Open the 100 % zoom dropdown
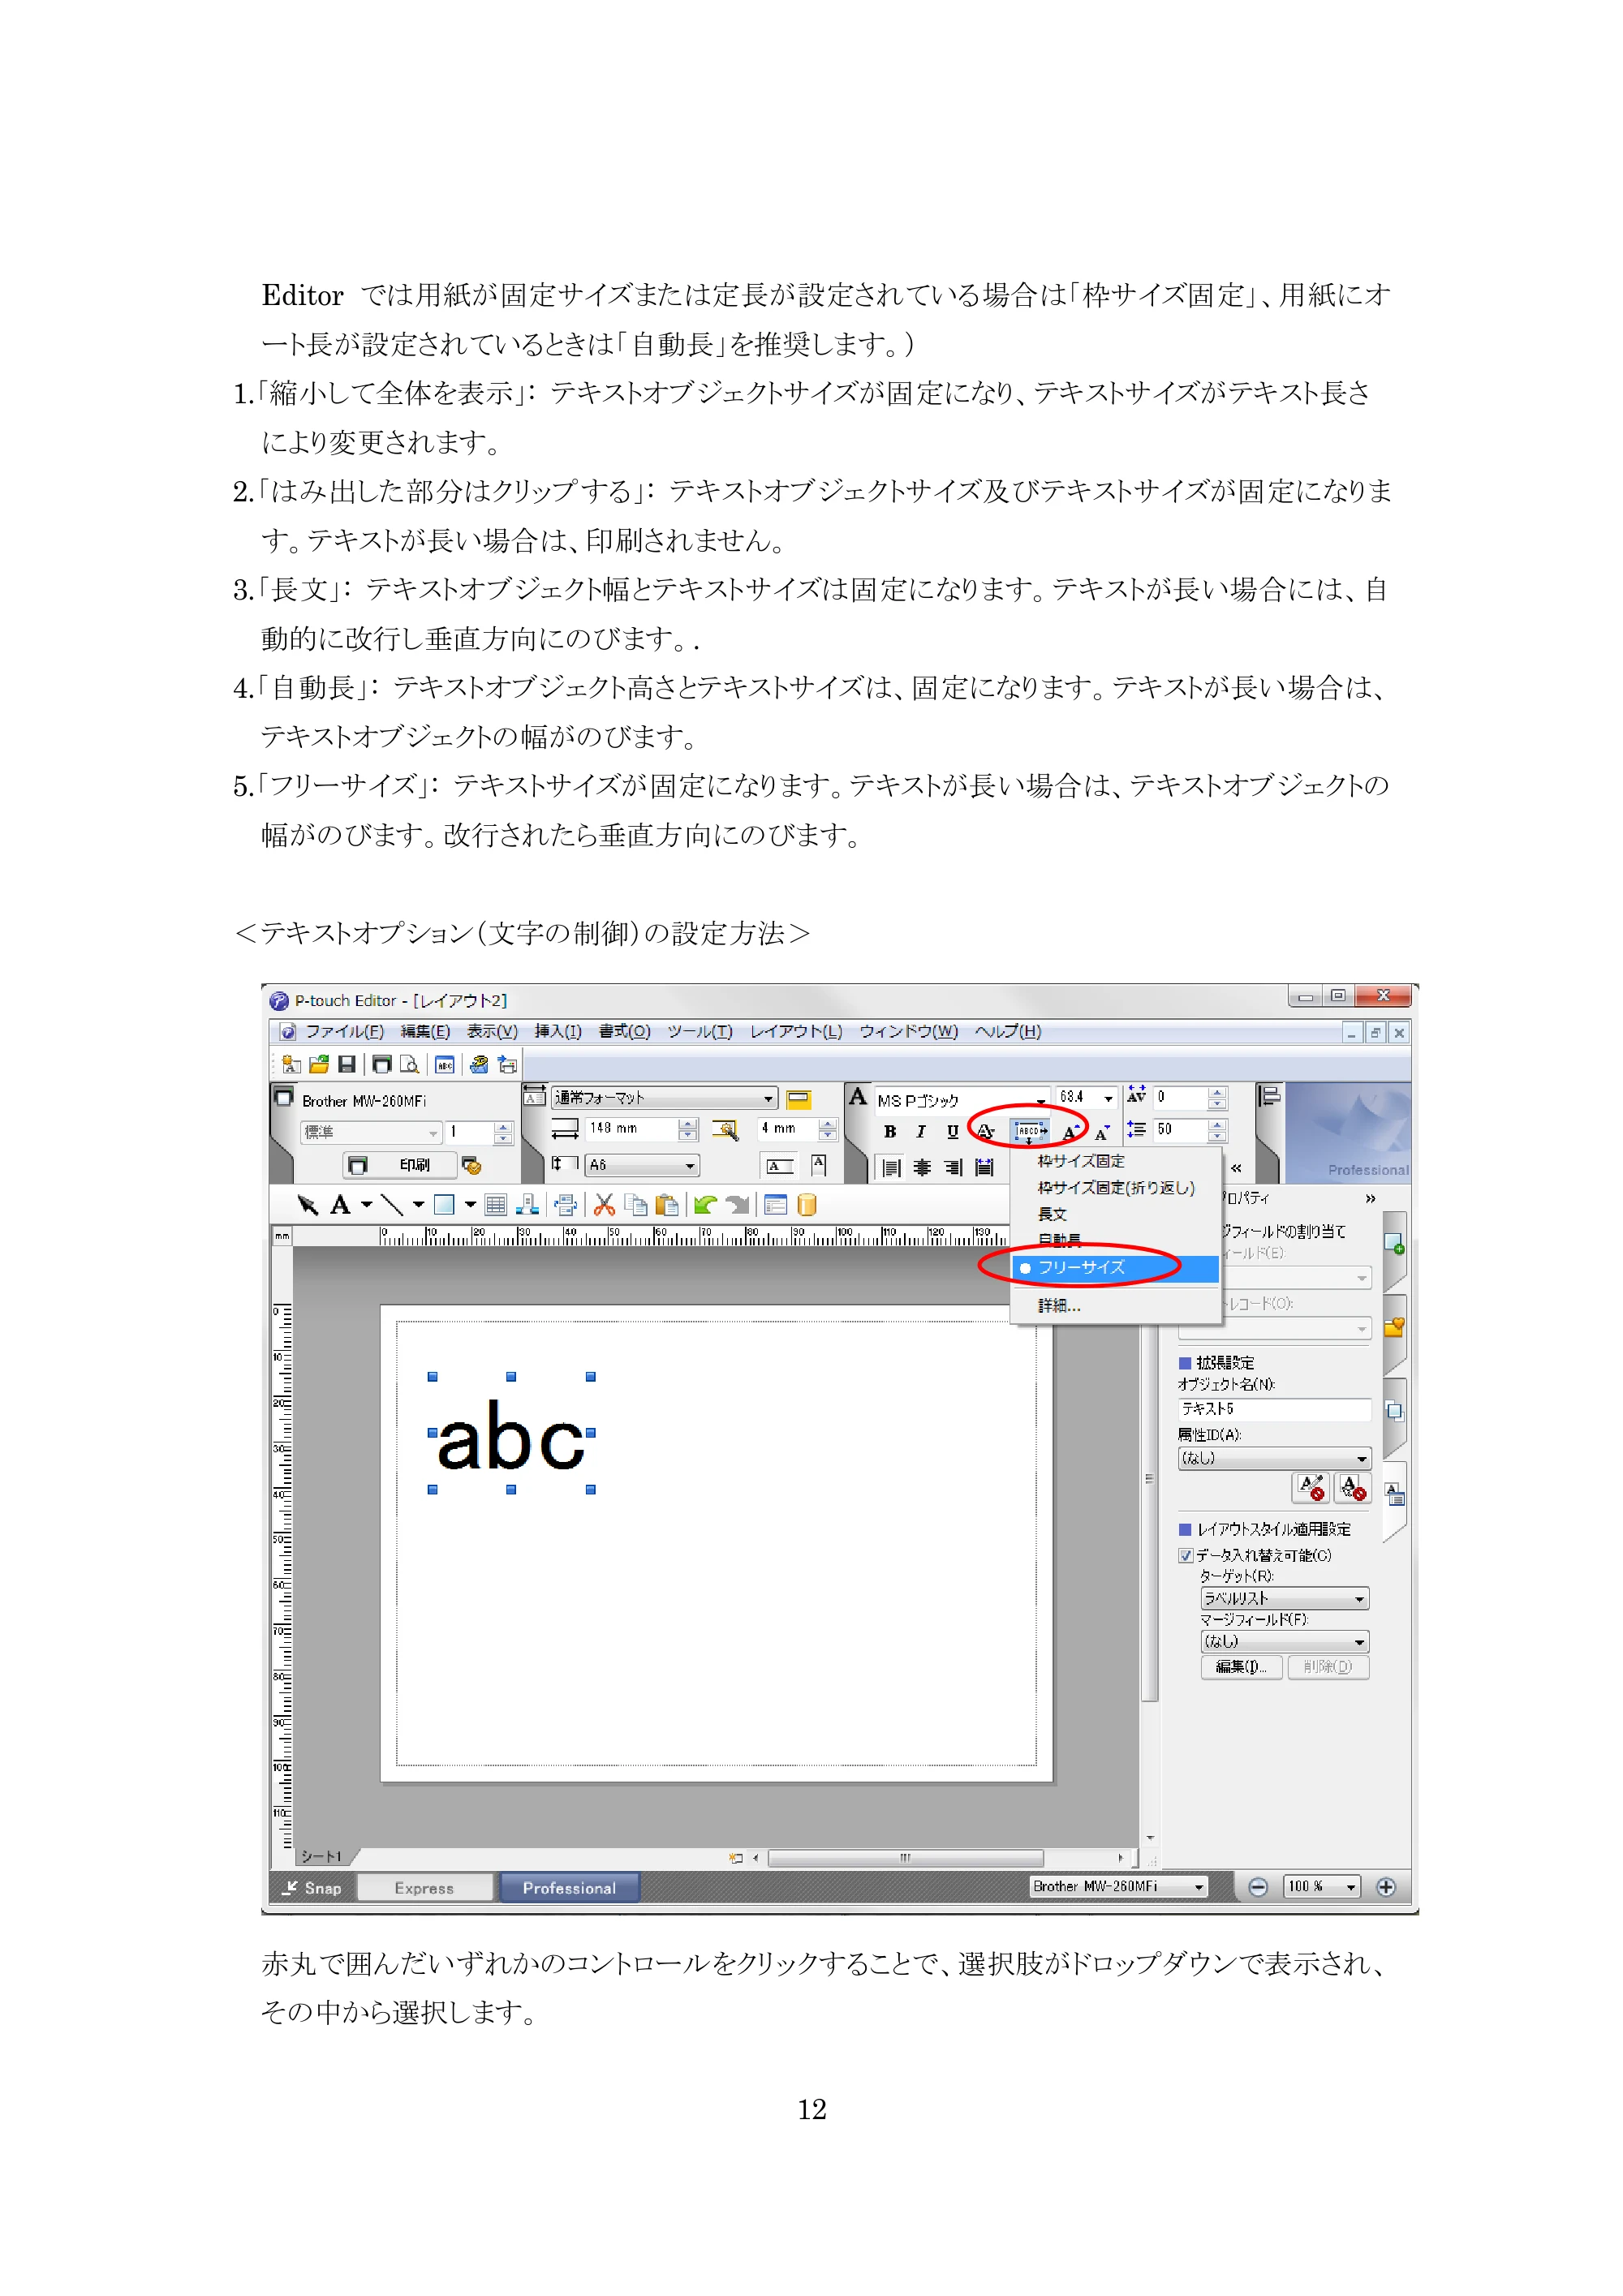The image size is (1623, 2296). click(1323, 1886)
